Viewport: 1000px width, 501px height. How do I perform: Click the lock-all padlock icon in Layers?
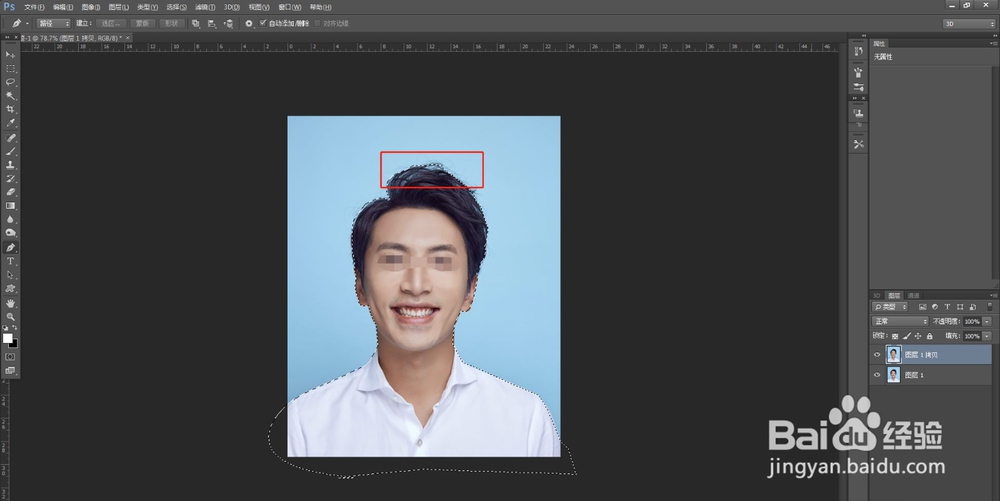930,336
